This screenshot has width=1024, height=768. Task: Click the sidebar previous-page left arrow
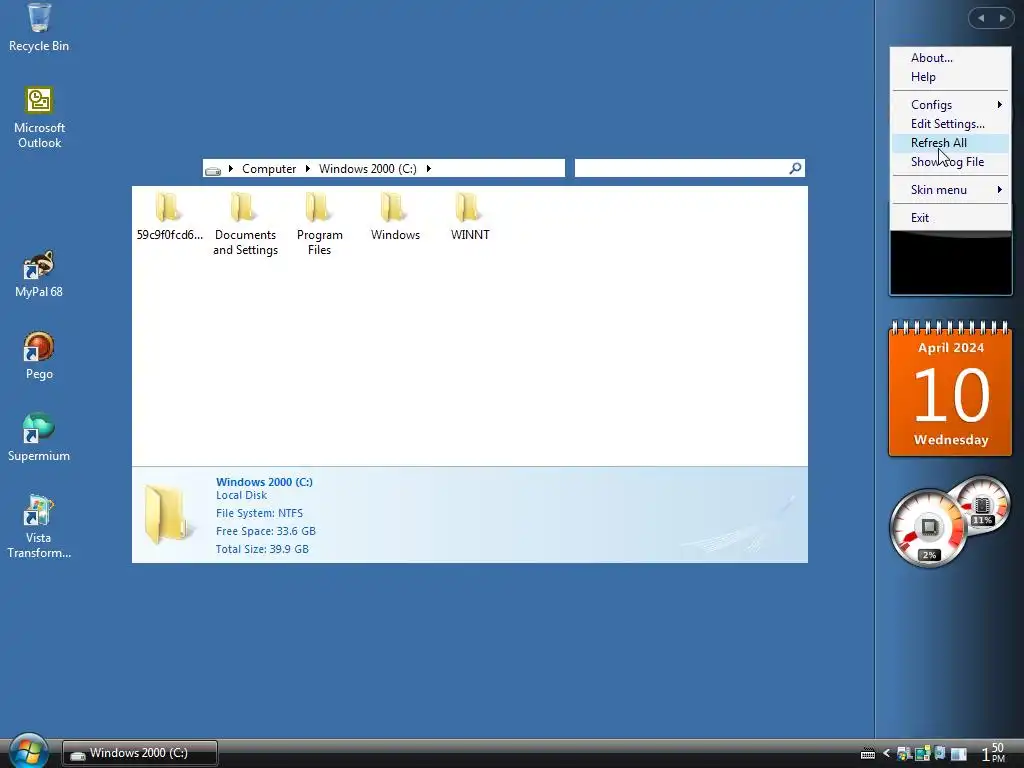tap(980, 18)
